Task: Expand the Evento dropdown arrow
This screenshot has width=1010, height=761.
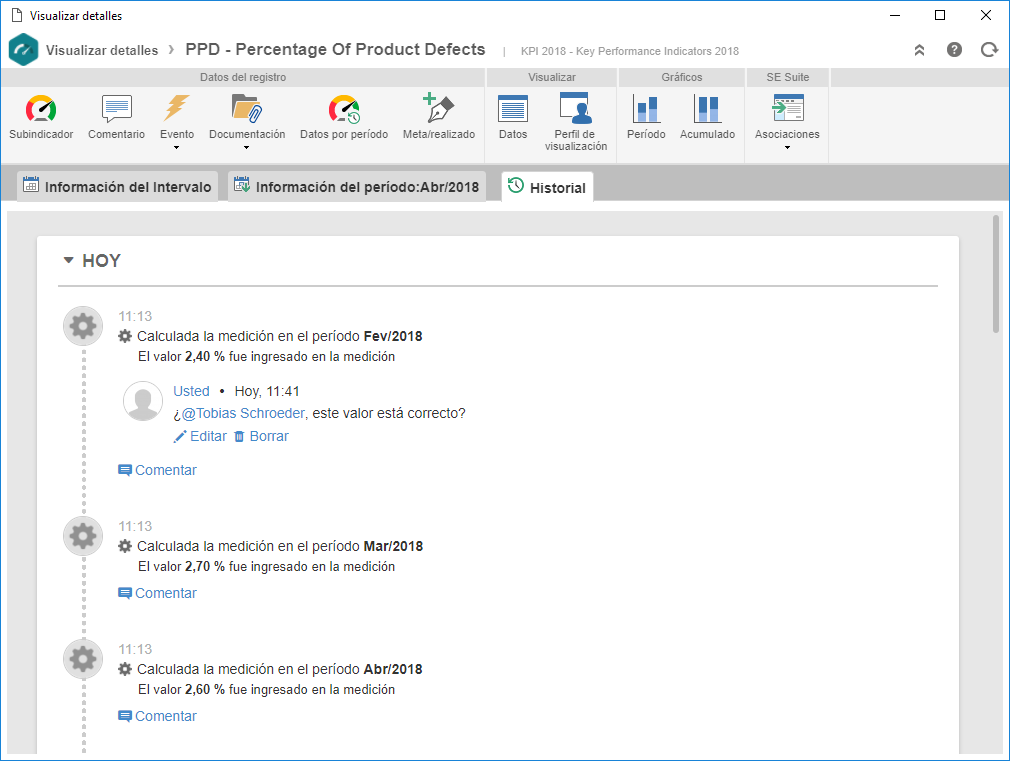Action: [176, 148]
